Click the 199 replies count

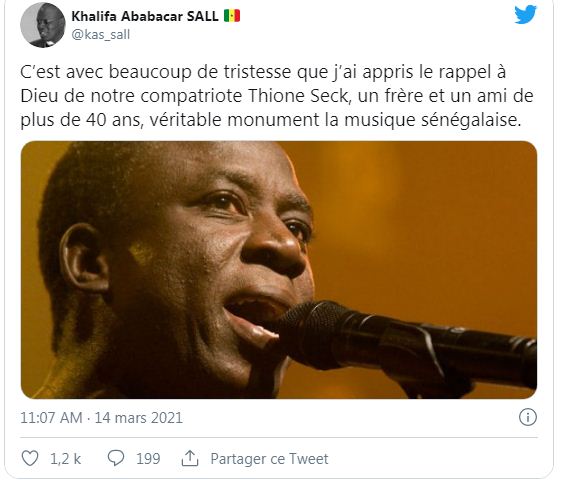[148, 459]
